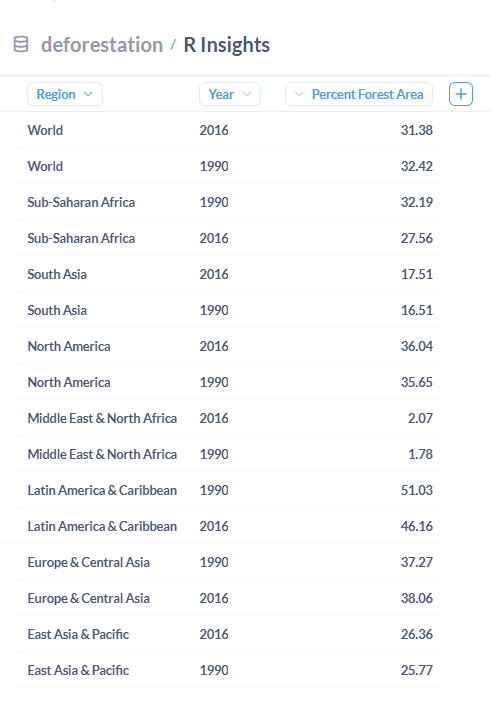The image size is (491, 719).
Task: Click the chevron before Percent Forest Area
Action: (299, 94)
